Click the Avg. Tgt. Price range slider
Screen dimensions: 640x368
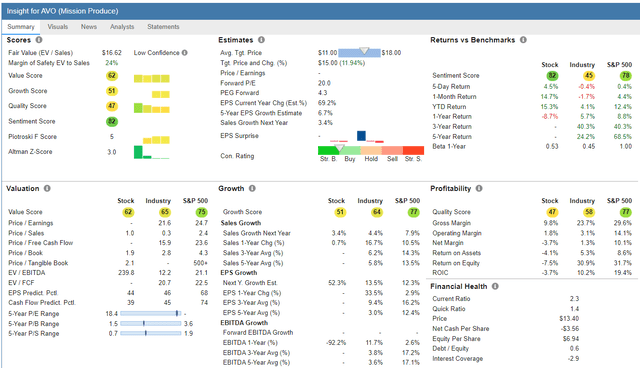pyautogui.click(x=359, y=53)
